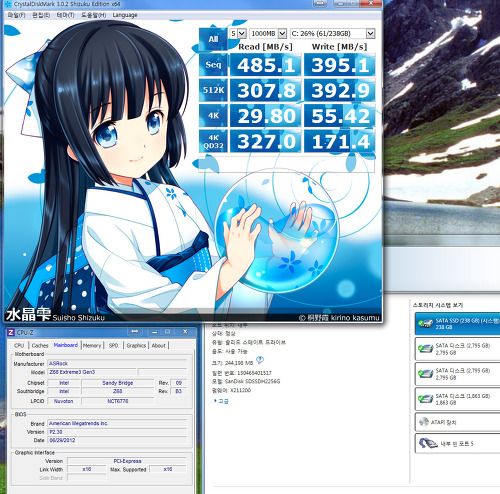Click the 4K write value 55.42
This screenshot has height=494, width=500.
point(340,116)
